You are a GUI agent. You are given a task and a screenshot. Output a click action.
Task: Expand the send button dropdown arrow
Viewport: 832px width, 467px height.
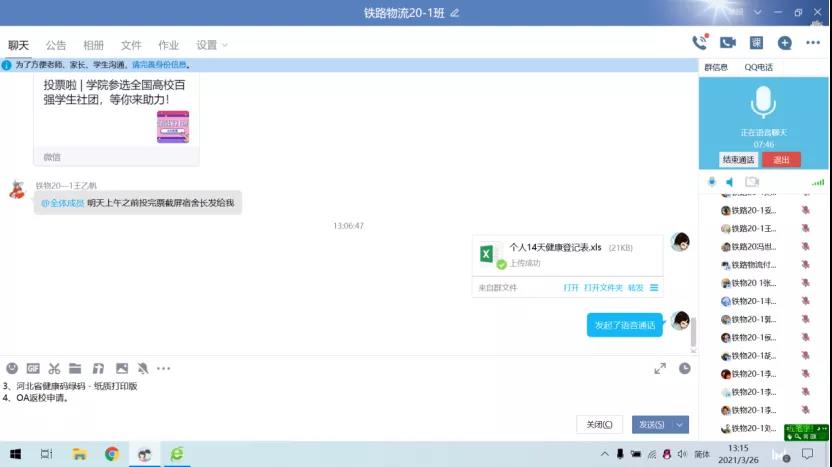coord(681,424)
